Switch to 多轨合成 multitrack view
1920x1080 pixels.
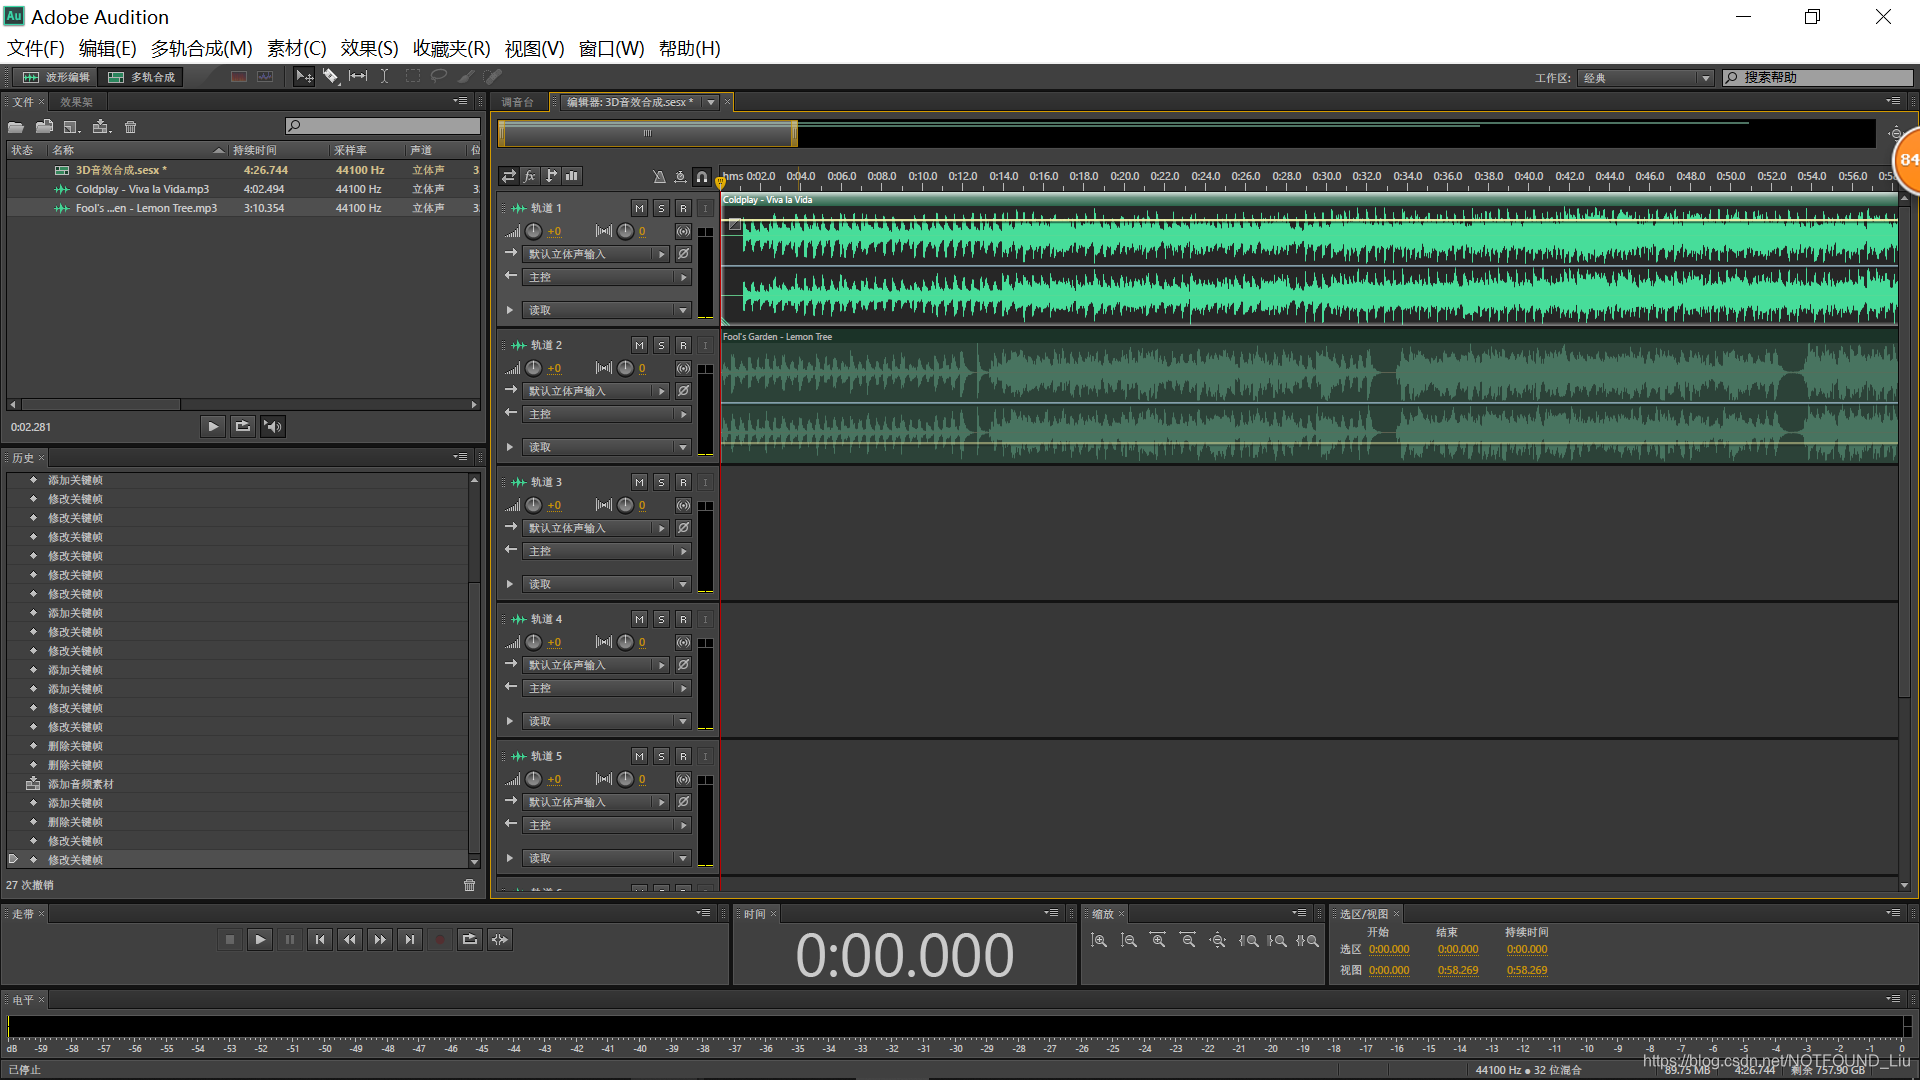click(x=143, y=77)
